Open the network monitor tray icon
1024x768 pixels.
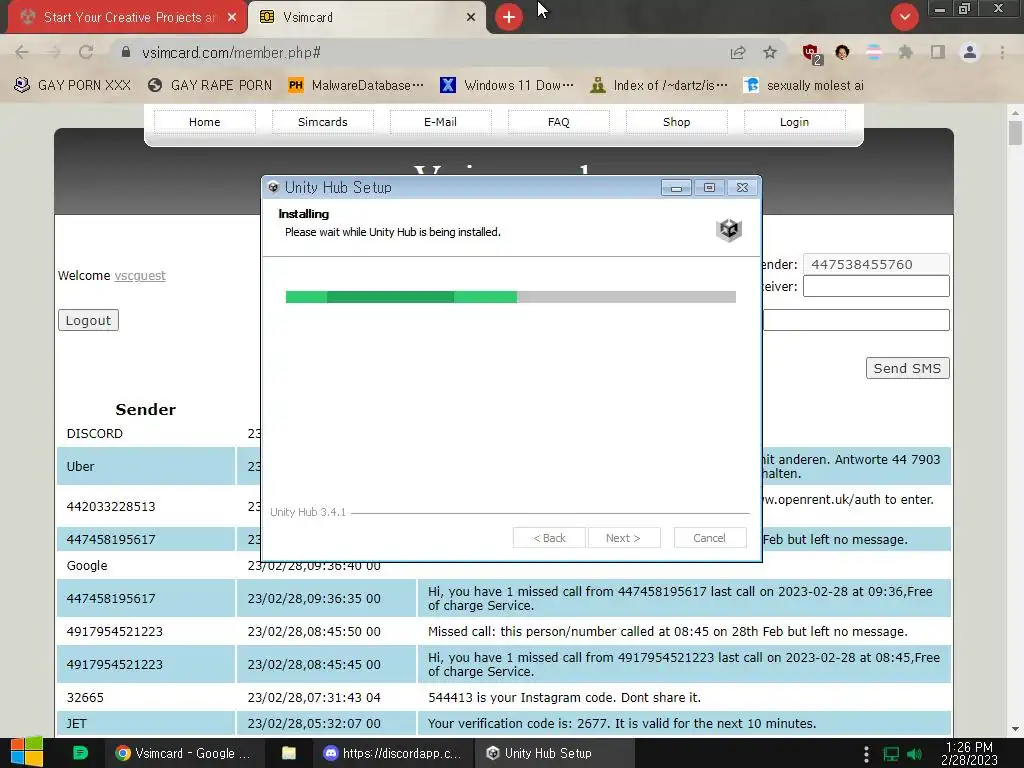click(891, 754)
